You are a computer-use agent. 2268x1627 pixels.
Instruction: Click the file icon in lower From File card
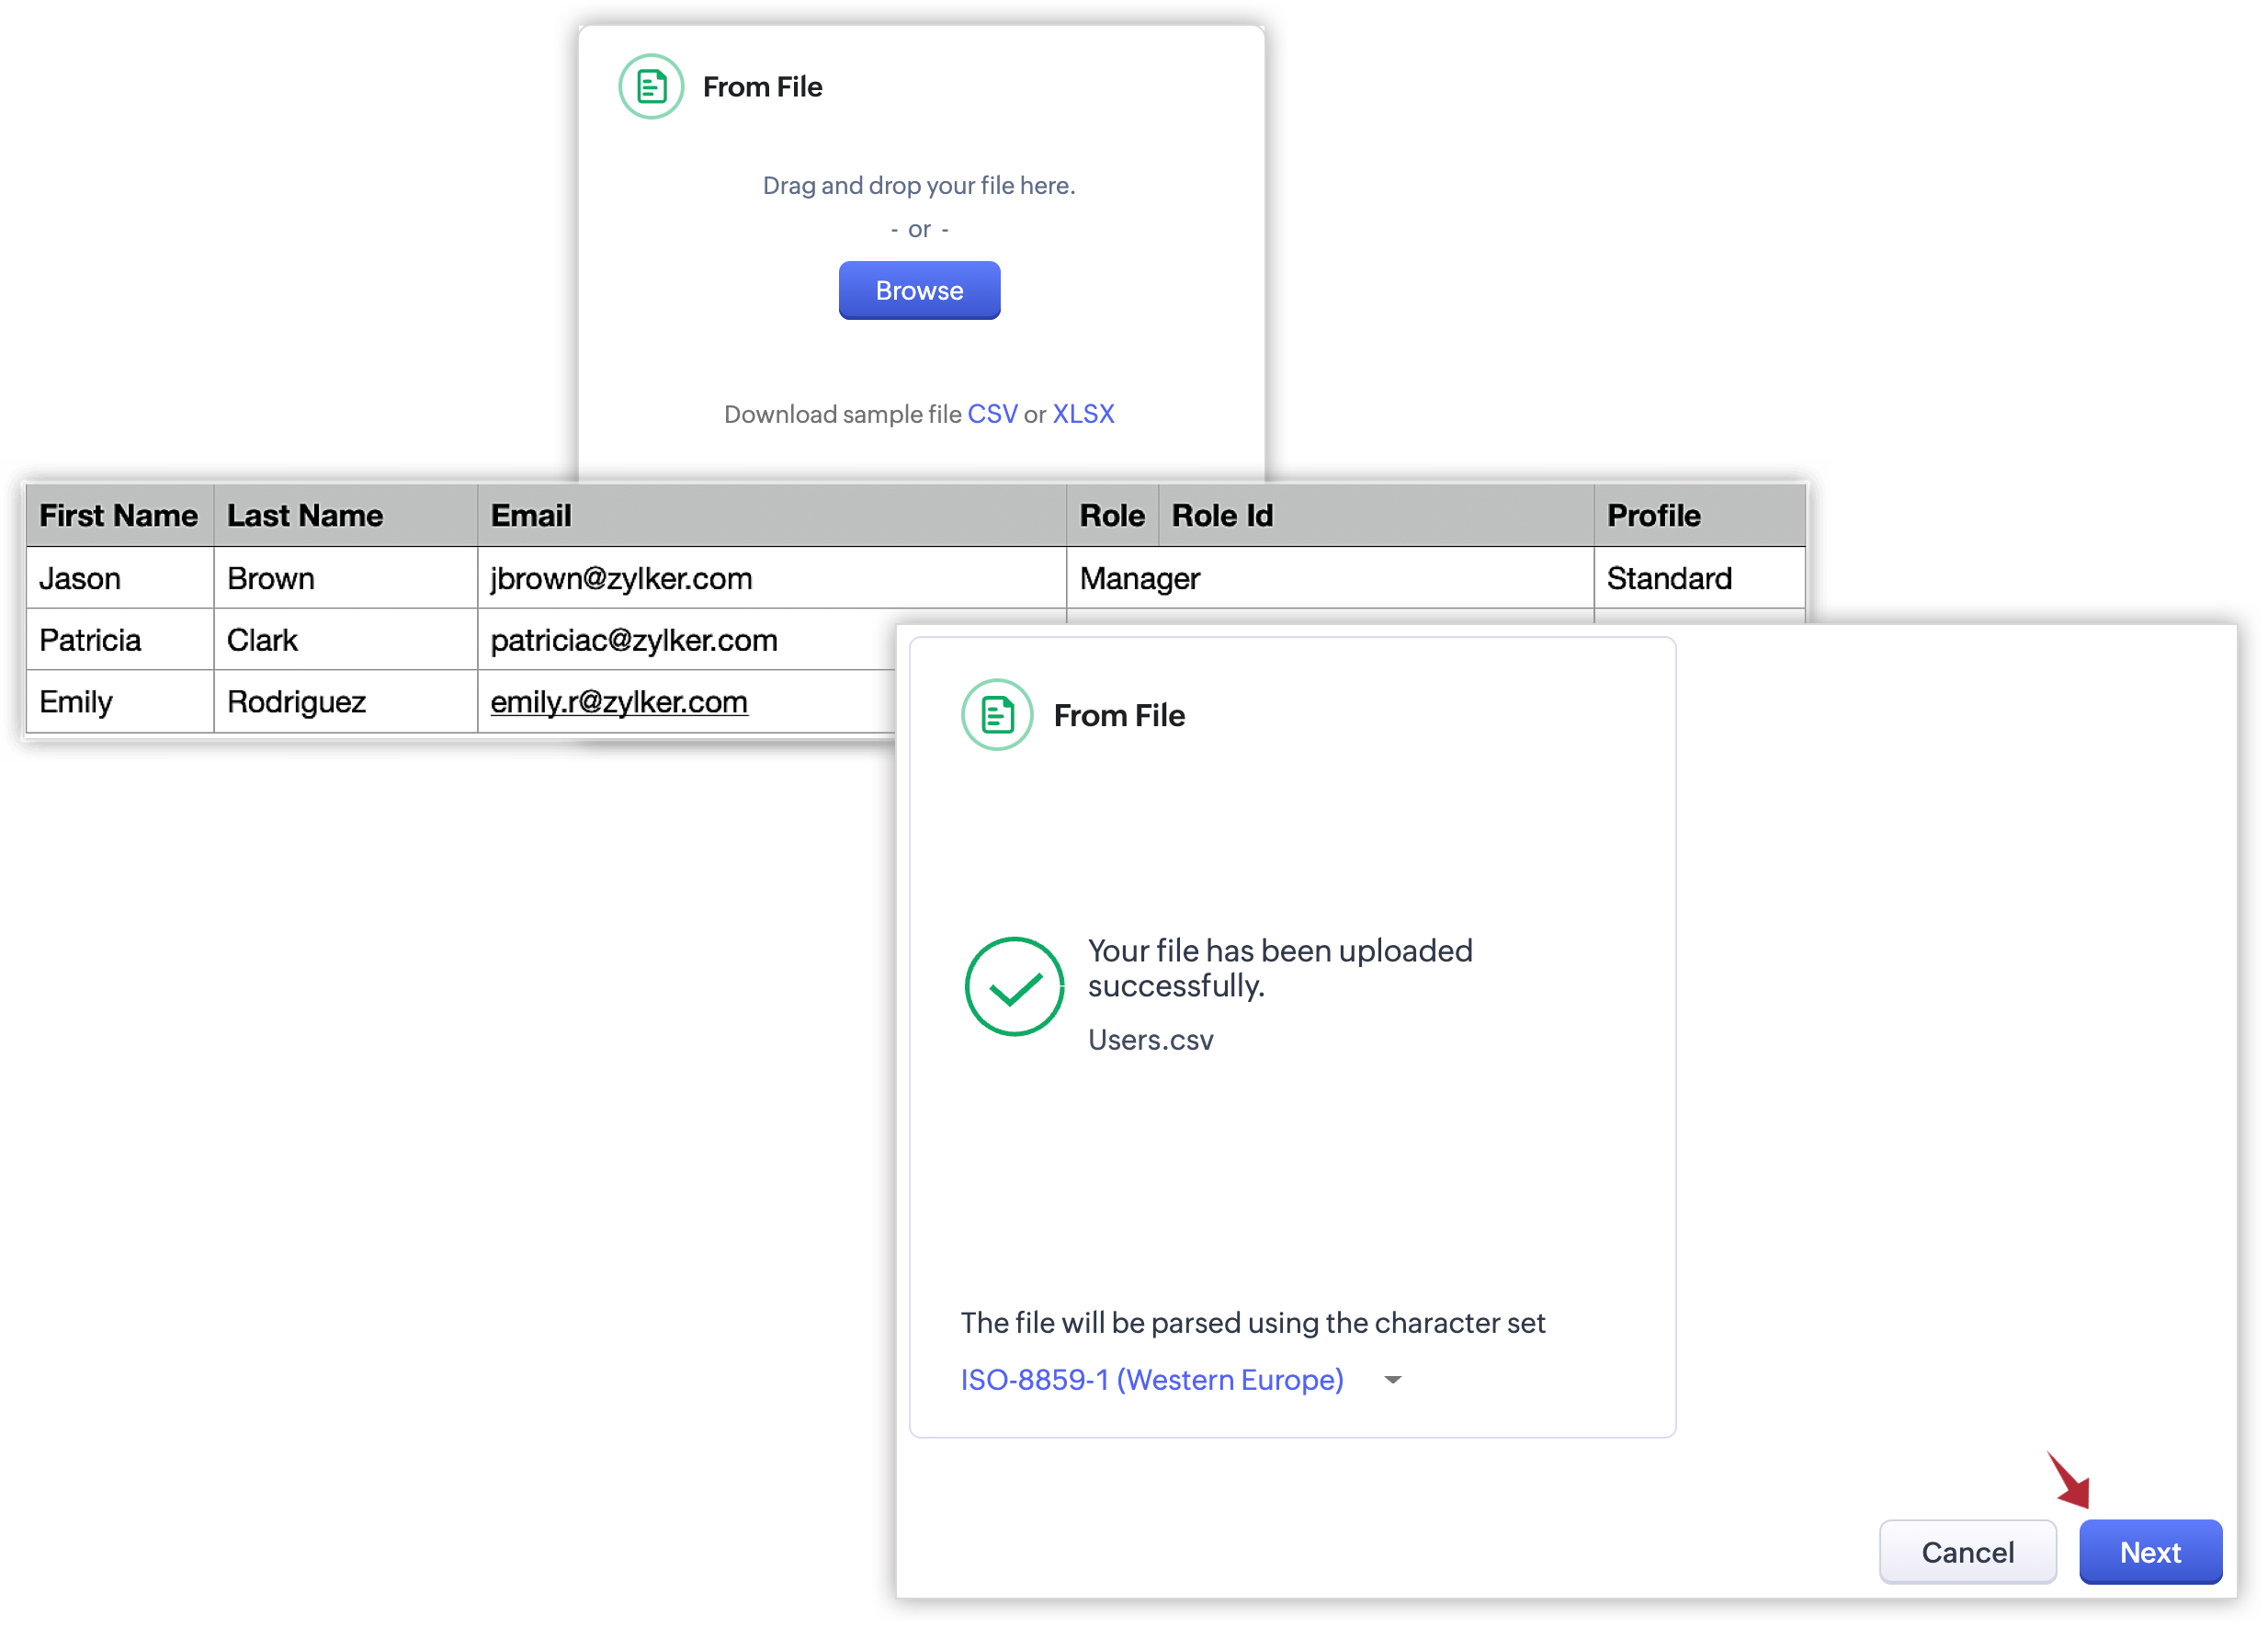click(x=996, y=715)
